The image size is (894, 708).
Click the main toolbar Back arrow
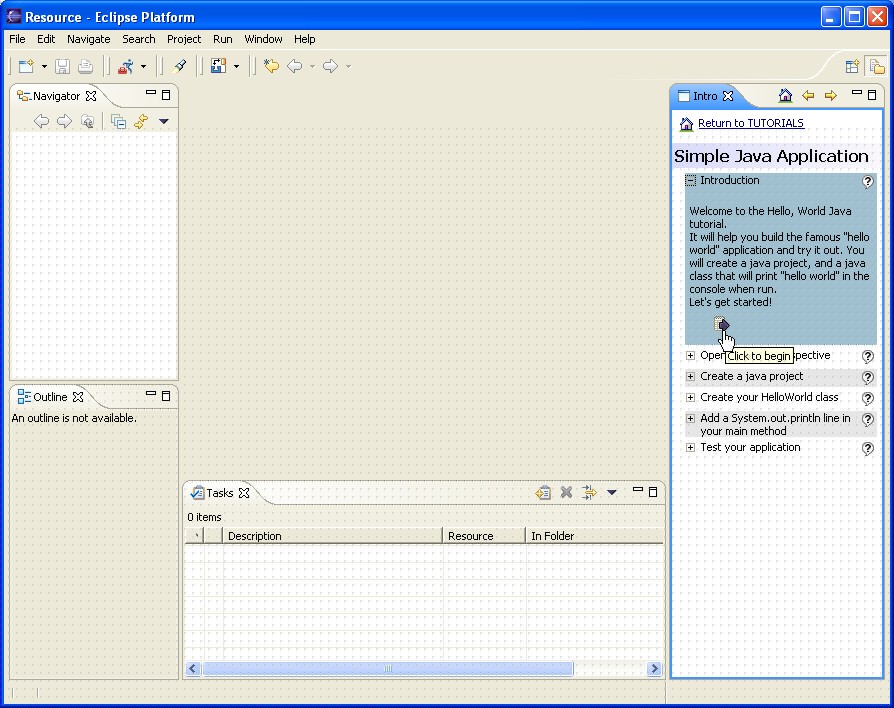pos(295,66)
